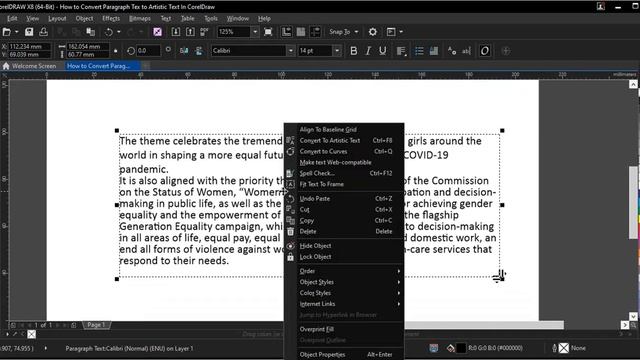Click the rotation angle field
The height and width of the screenshot is (360, 640).
click(x=148, y=51)
